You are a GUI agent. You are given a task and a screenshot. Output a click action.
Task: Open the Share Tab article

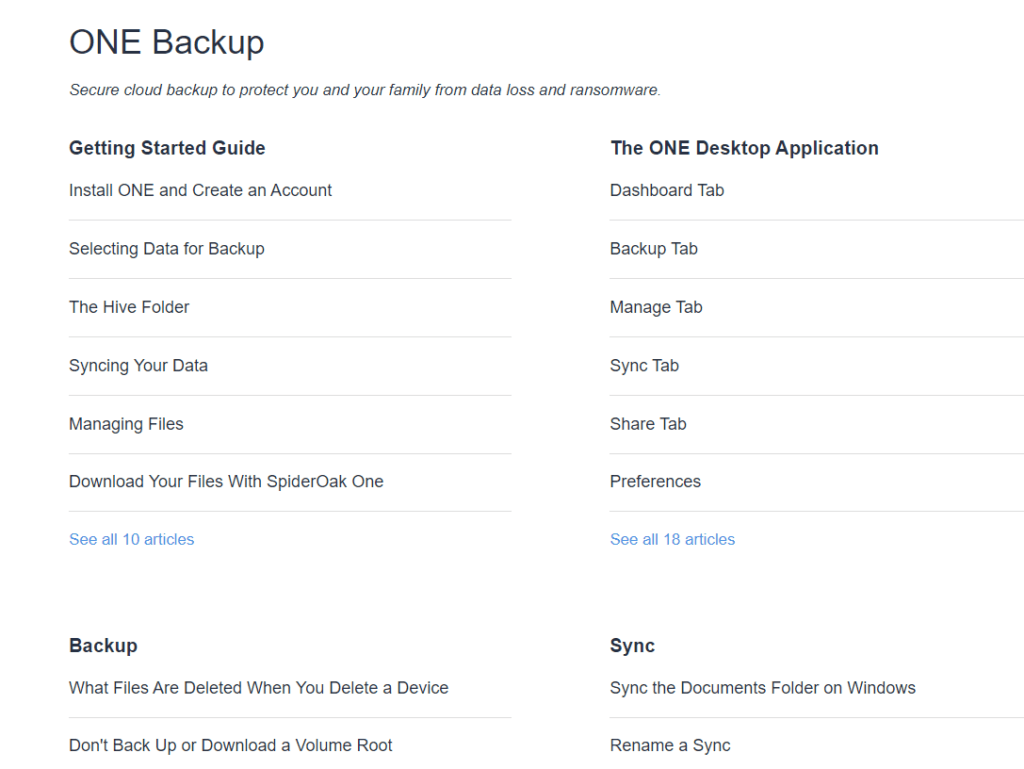pyautogui.click(x=648, y=424)
